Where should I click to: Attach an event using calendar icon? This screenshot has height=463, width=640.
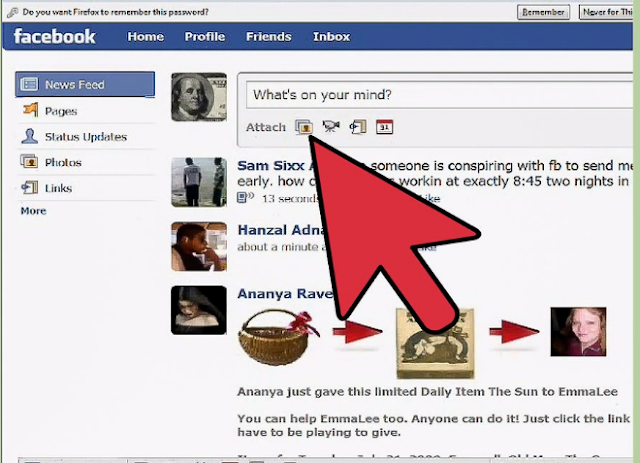coord(384,127)
